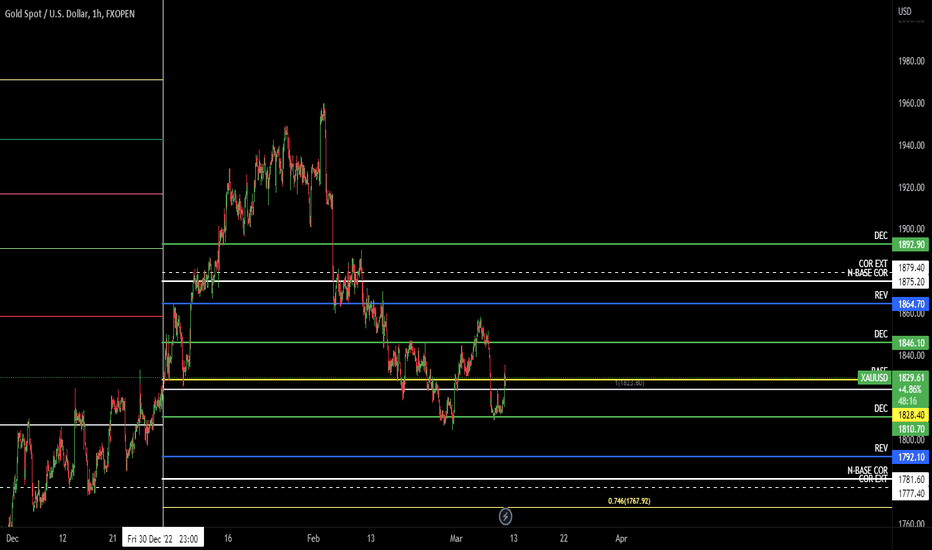Click the REV label above 1864.70 line

[x=881, y=296]
